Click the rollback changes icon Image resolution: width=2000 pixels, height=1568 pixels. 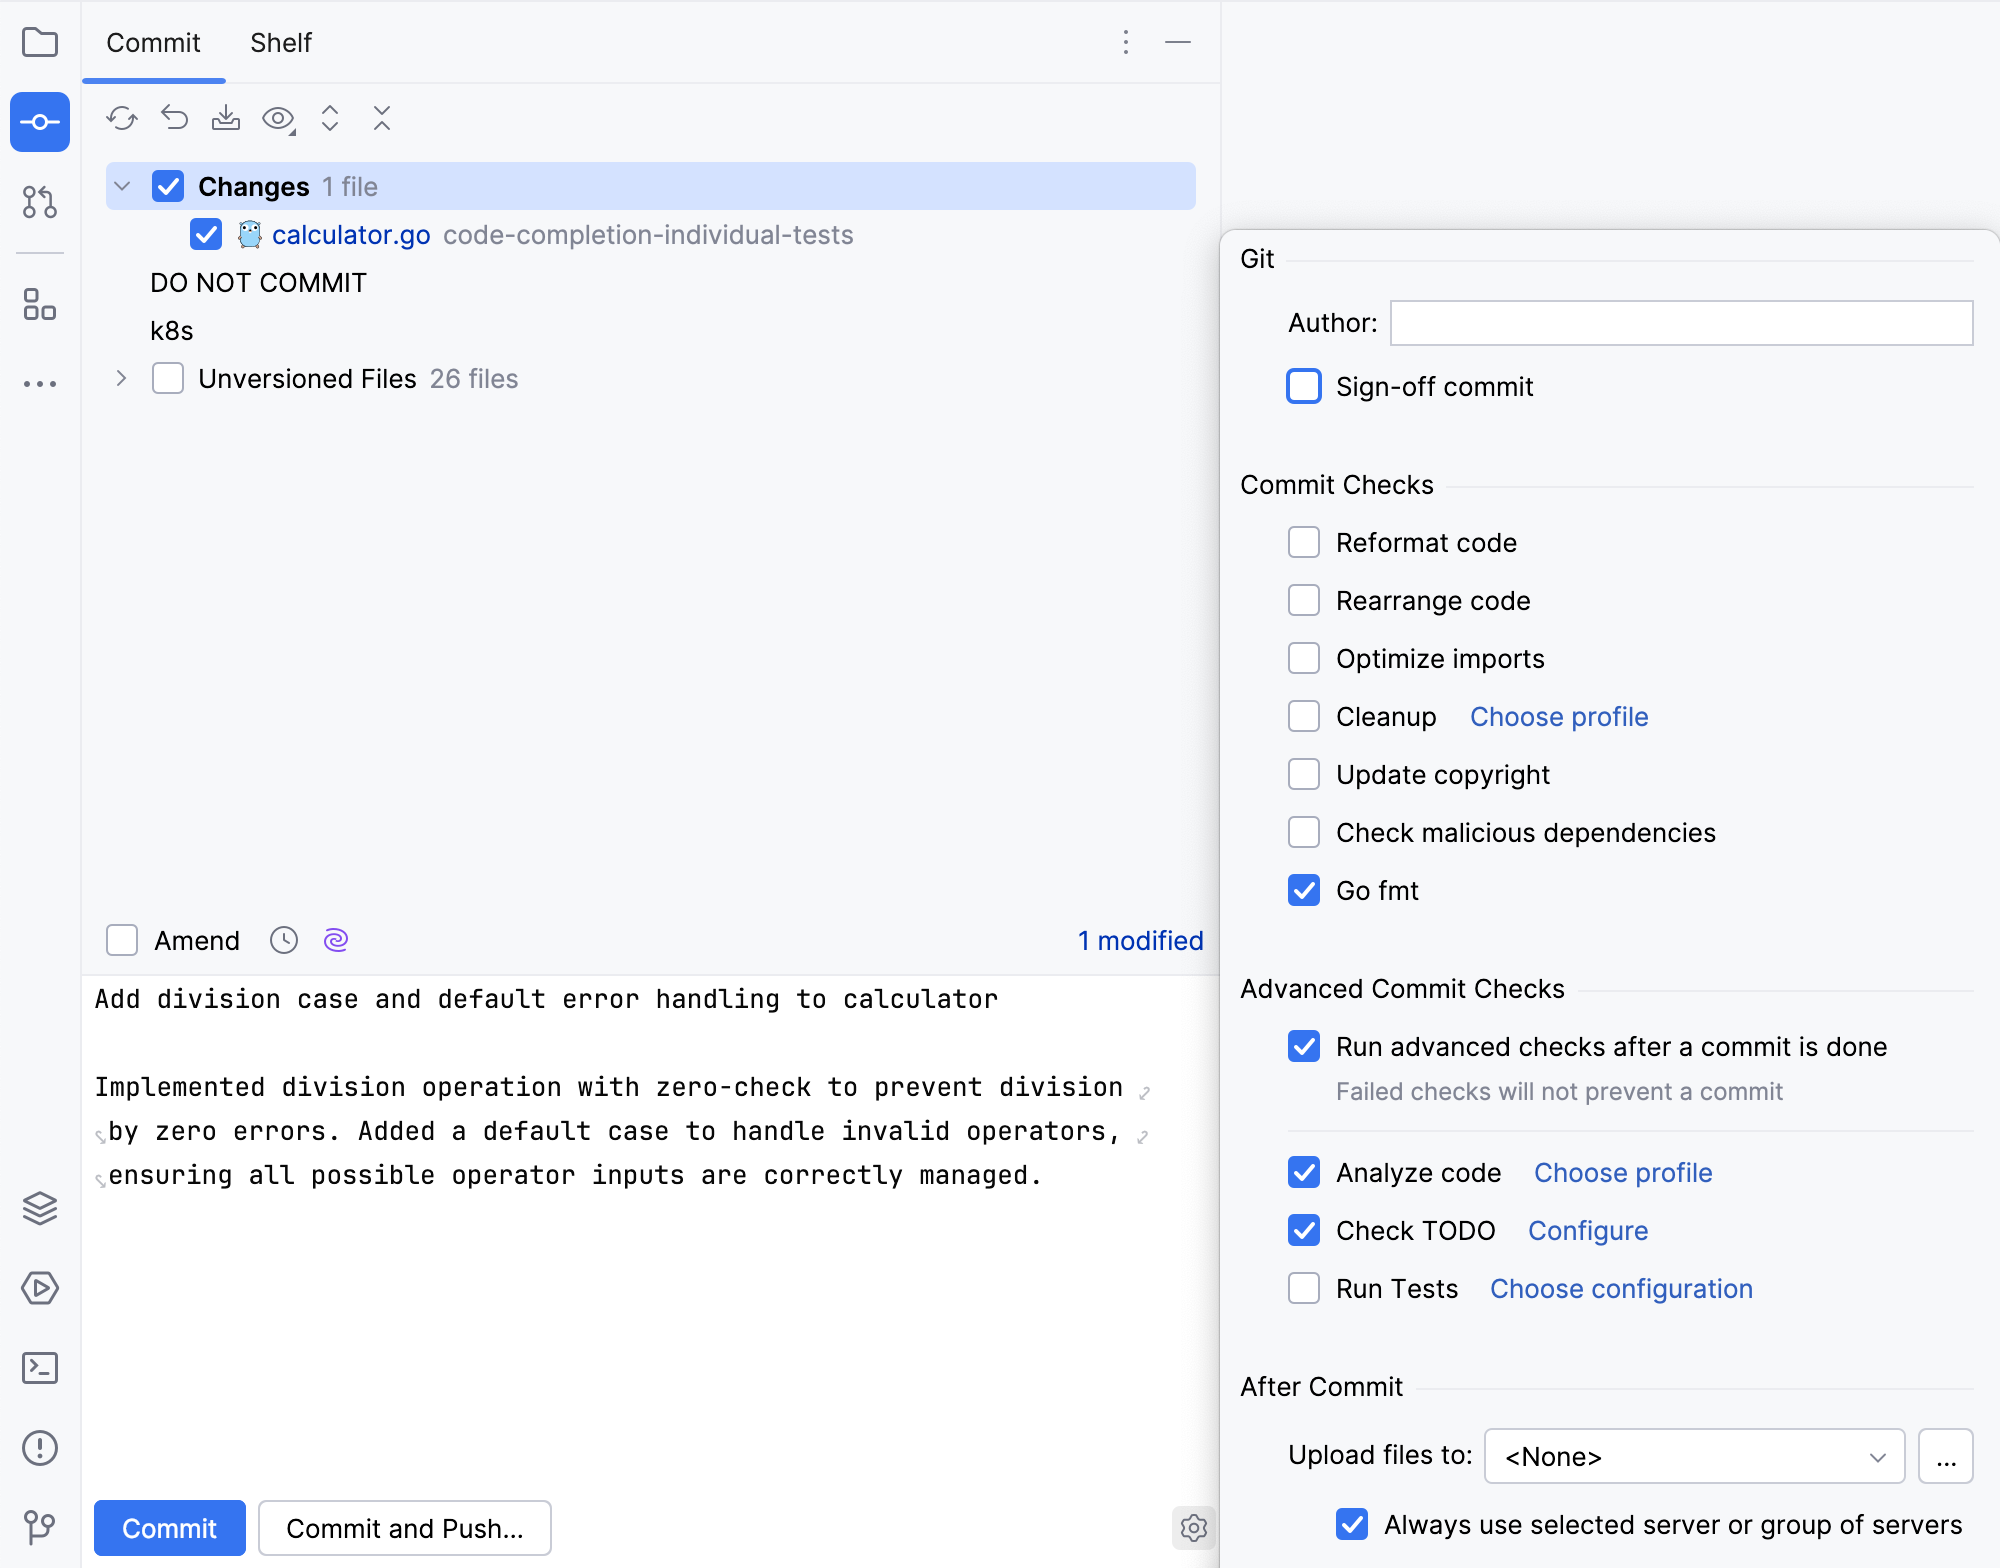pos(175,118)
